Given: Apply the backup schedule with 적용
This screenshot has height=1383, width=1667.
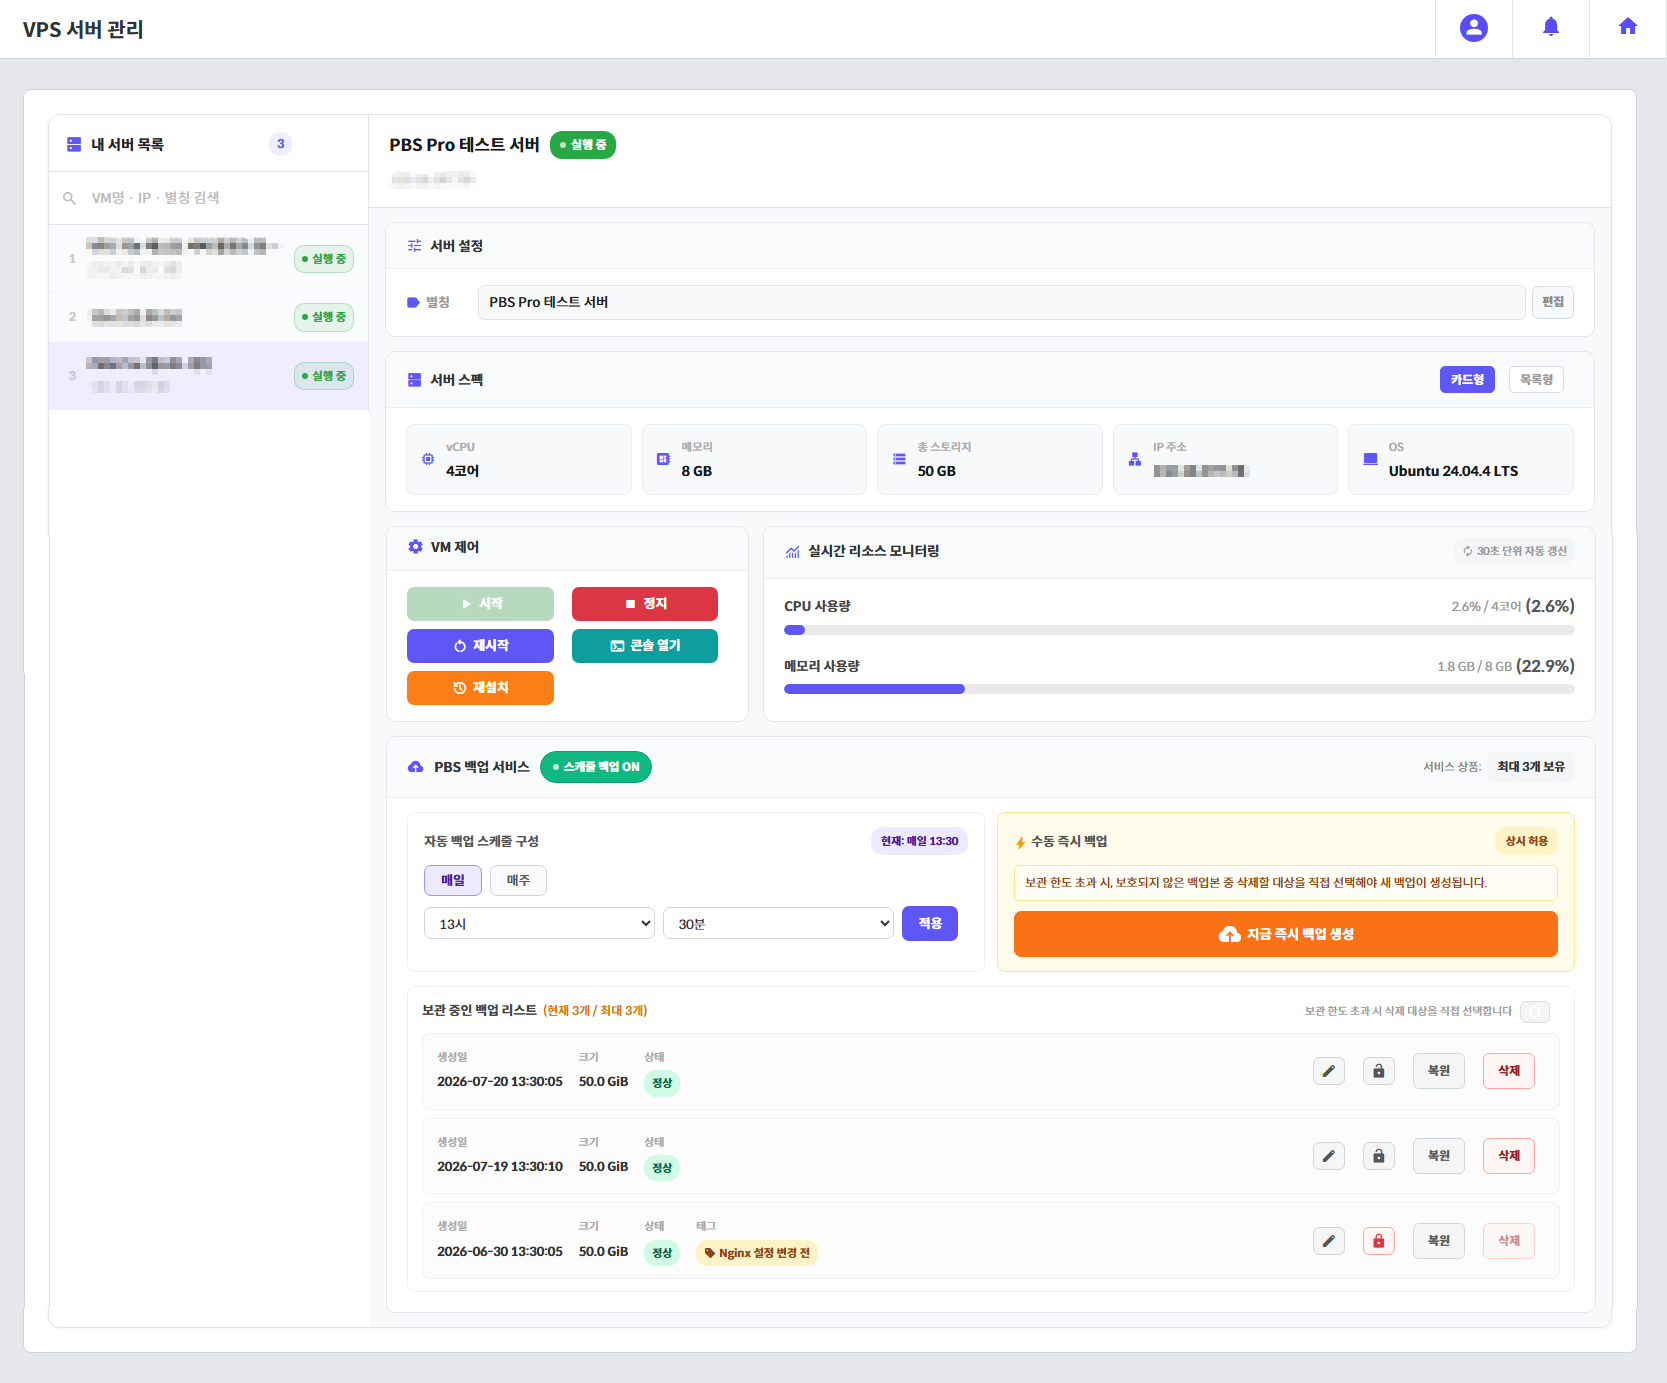Looking at the screenshot, I should pyautogui.click(x=930, y=923).
